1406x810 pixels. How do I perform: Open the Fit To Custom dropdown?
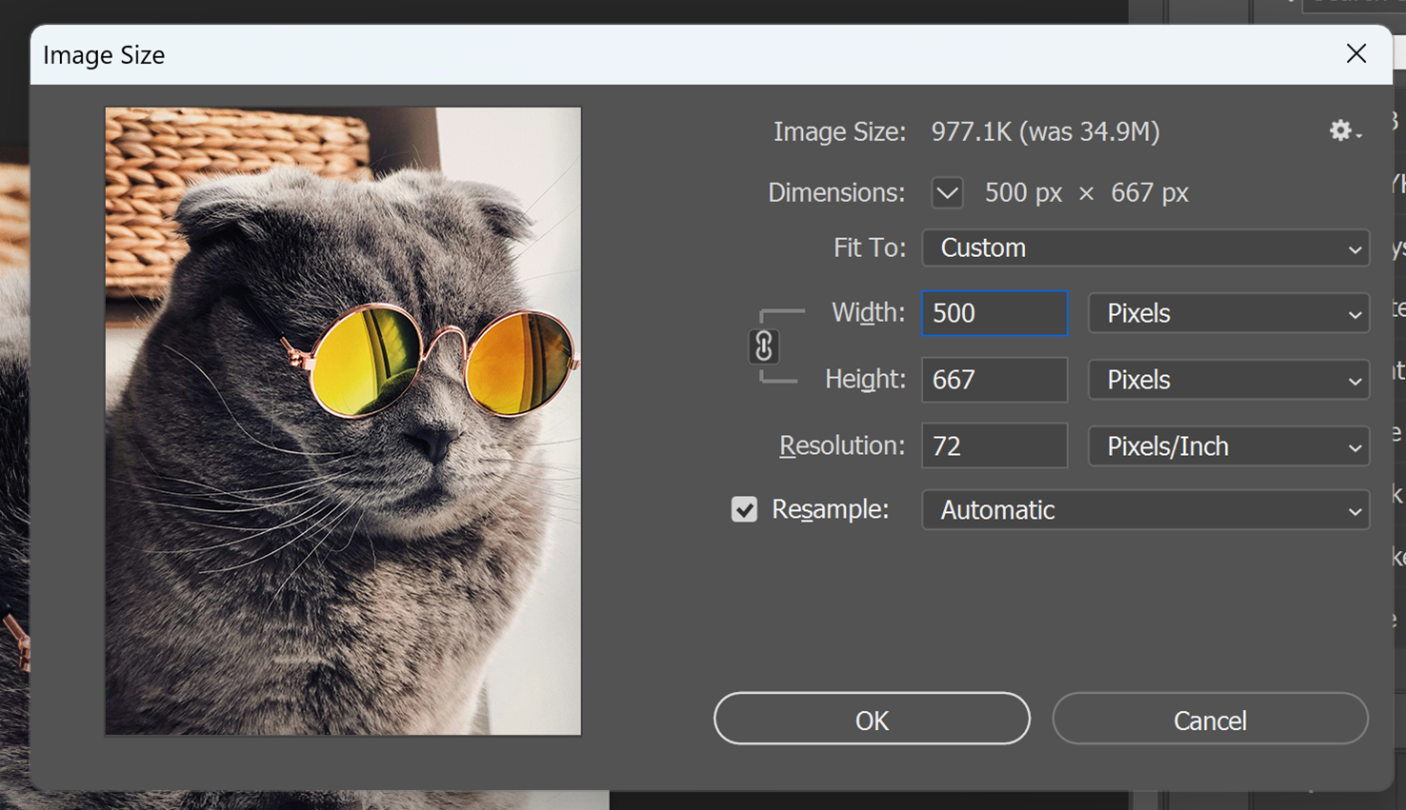tap(1145, 248)
